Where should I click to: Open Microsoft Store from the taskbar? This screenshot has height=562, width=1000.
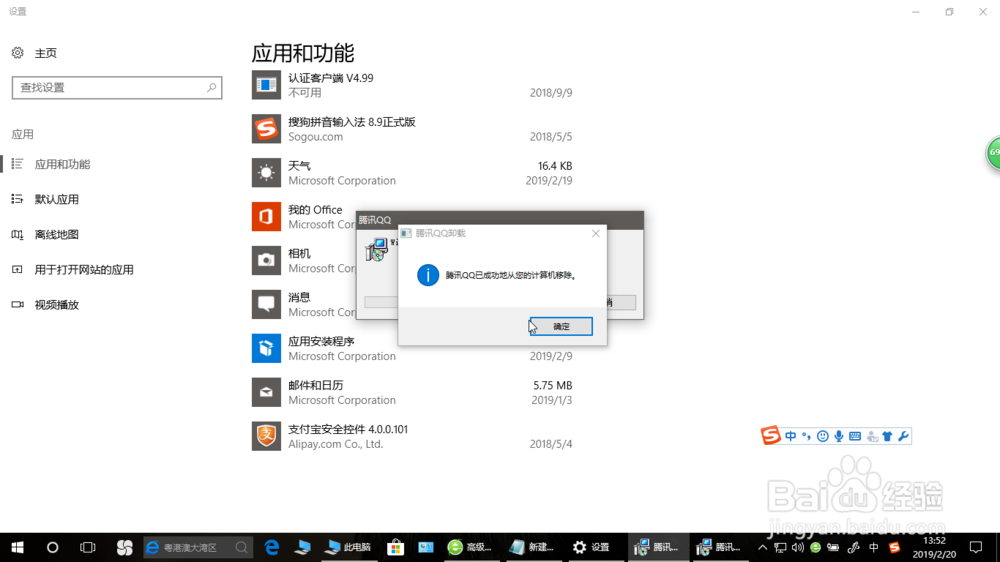(395, 547)
